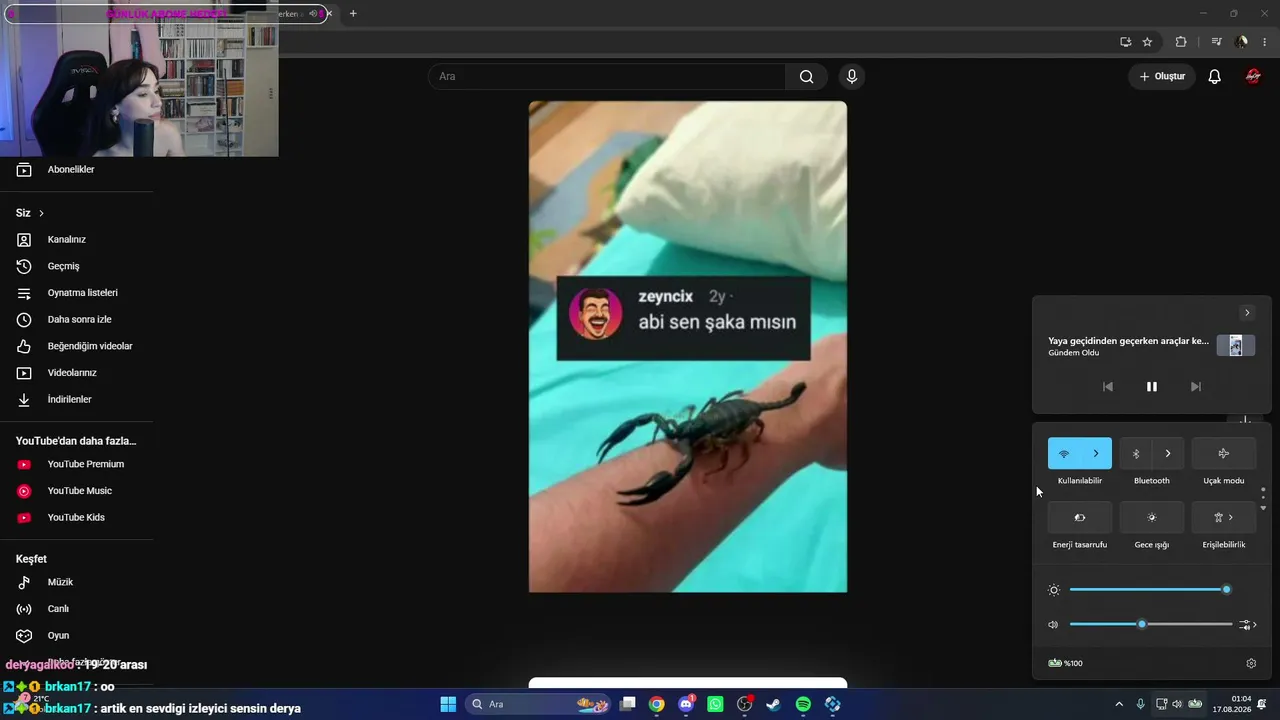Screen dimensions: 1280x720
Task: Toggle Bluetooth on or off
Action: coord(1136,453)
